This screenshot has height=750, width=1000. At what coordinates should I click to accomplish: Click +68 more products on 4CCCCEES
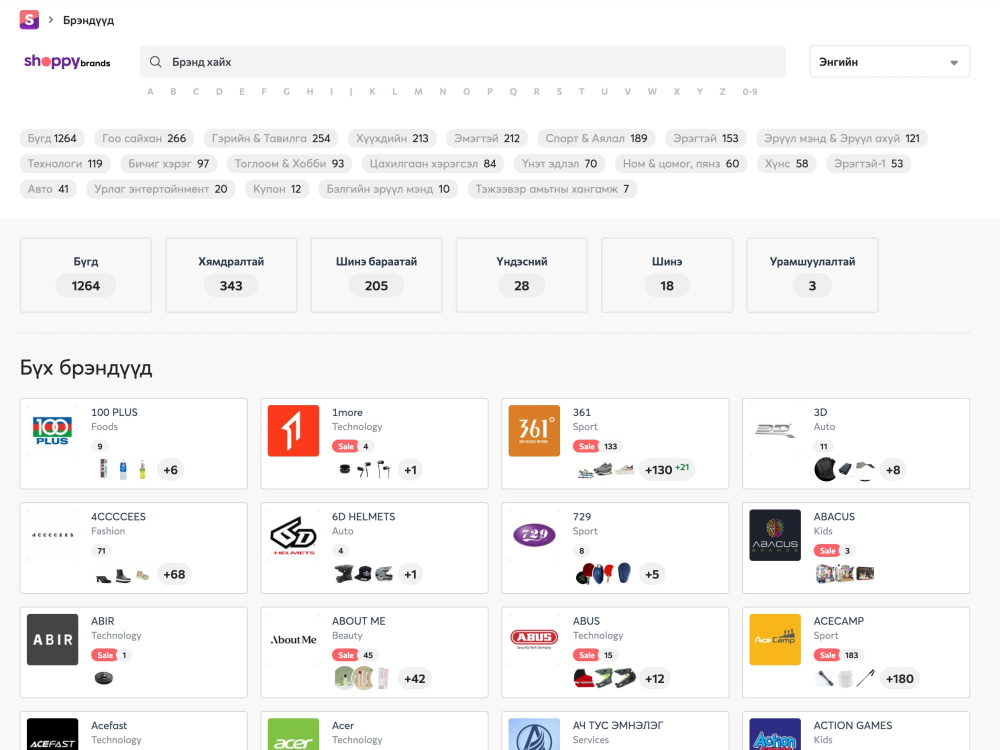tap(174, 575)
